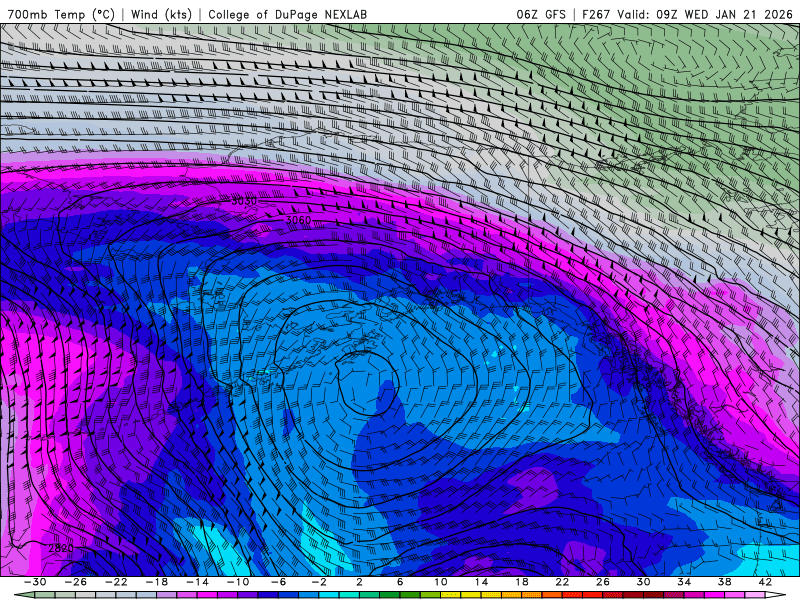This screenshot has width=800, height=600.
Task: Click the '38' legend value
Action: [x=724, y=582]
